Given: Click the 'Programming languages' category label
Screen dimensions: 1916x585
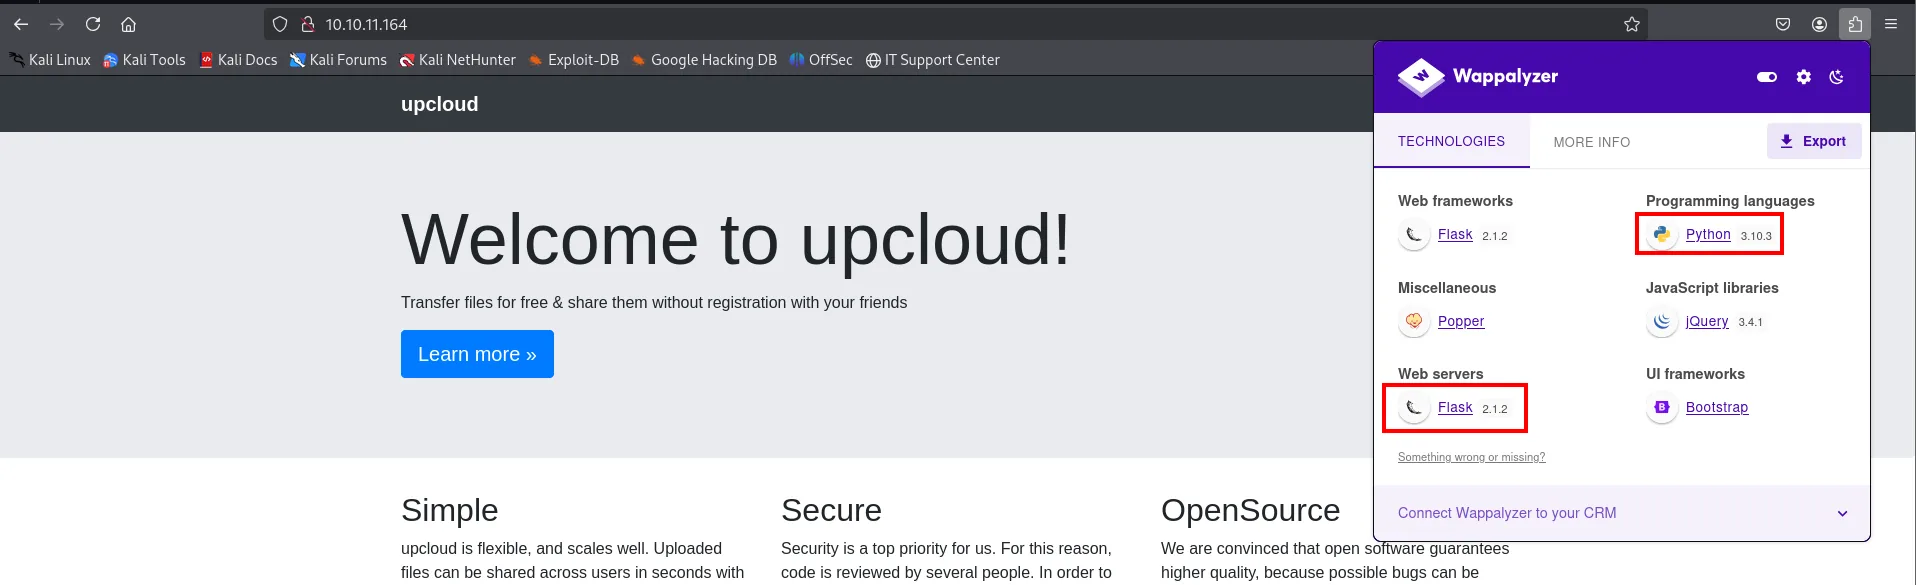Looking at the screenshot, I should (1730, 201).
